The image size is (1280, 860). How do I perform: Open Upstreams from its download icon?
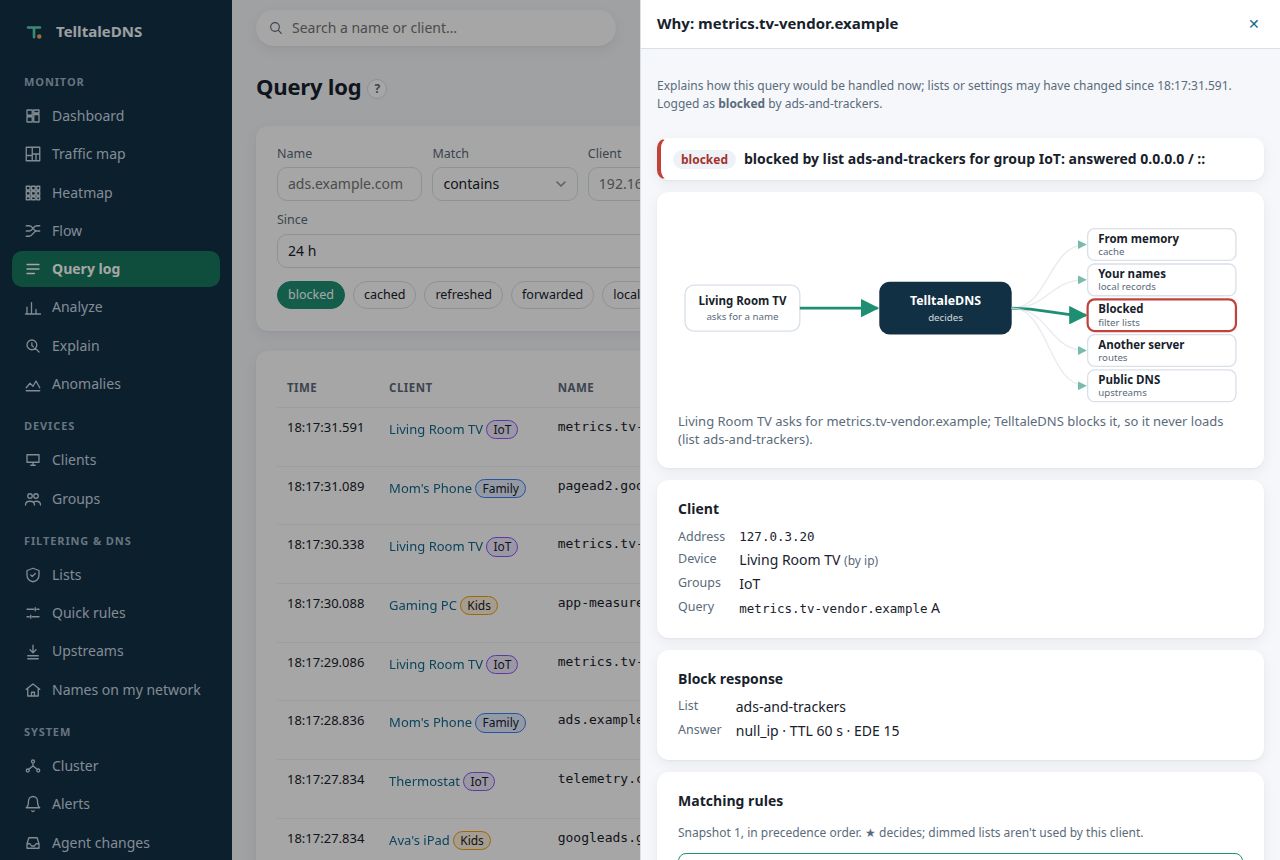pos(33,651)
